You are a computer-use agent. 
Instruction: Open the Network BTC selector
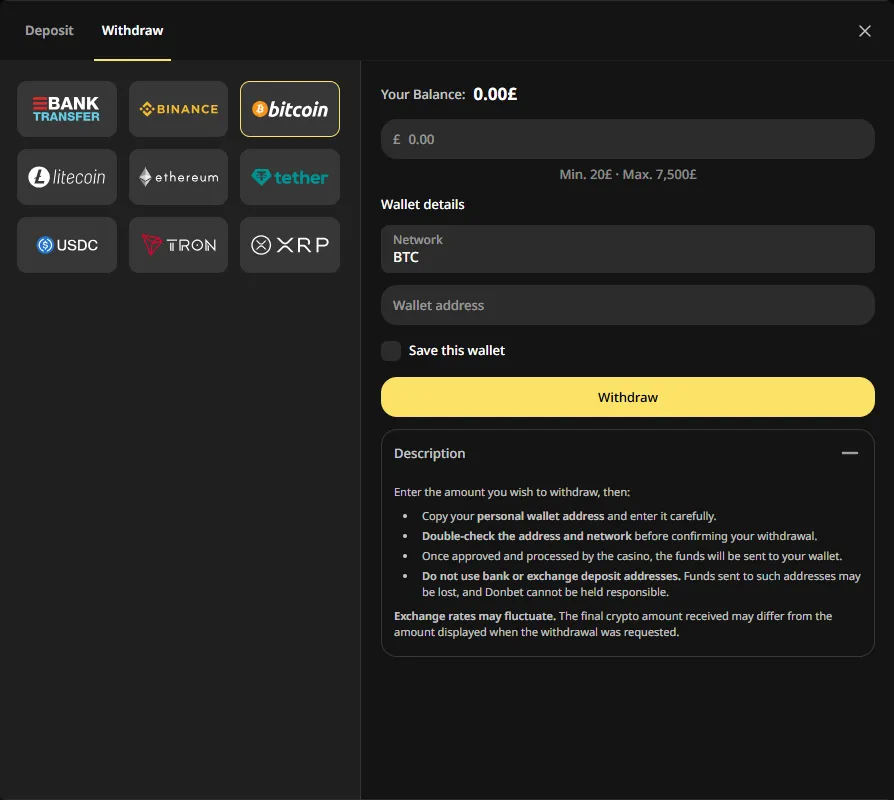pyautogui.click(x=628, y=249)
